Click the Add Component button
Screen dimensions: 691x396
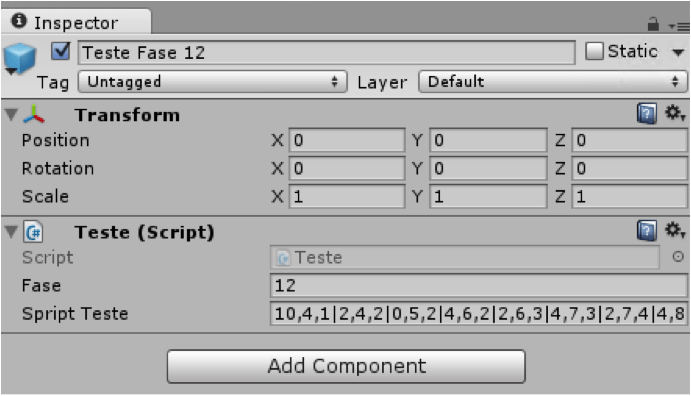click(x=346, y=366)
